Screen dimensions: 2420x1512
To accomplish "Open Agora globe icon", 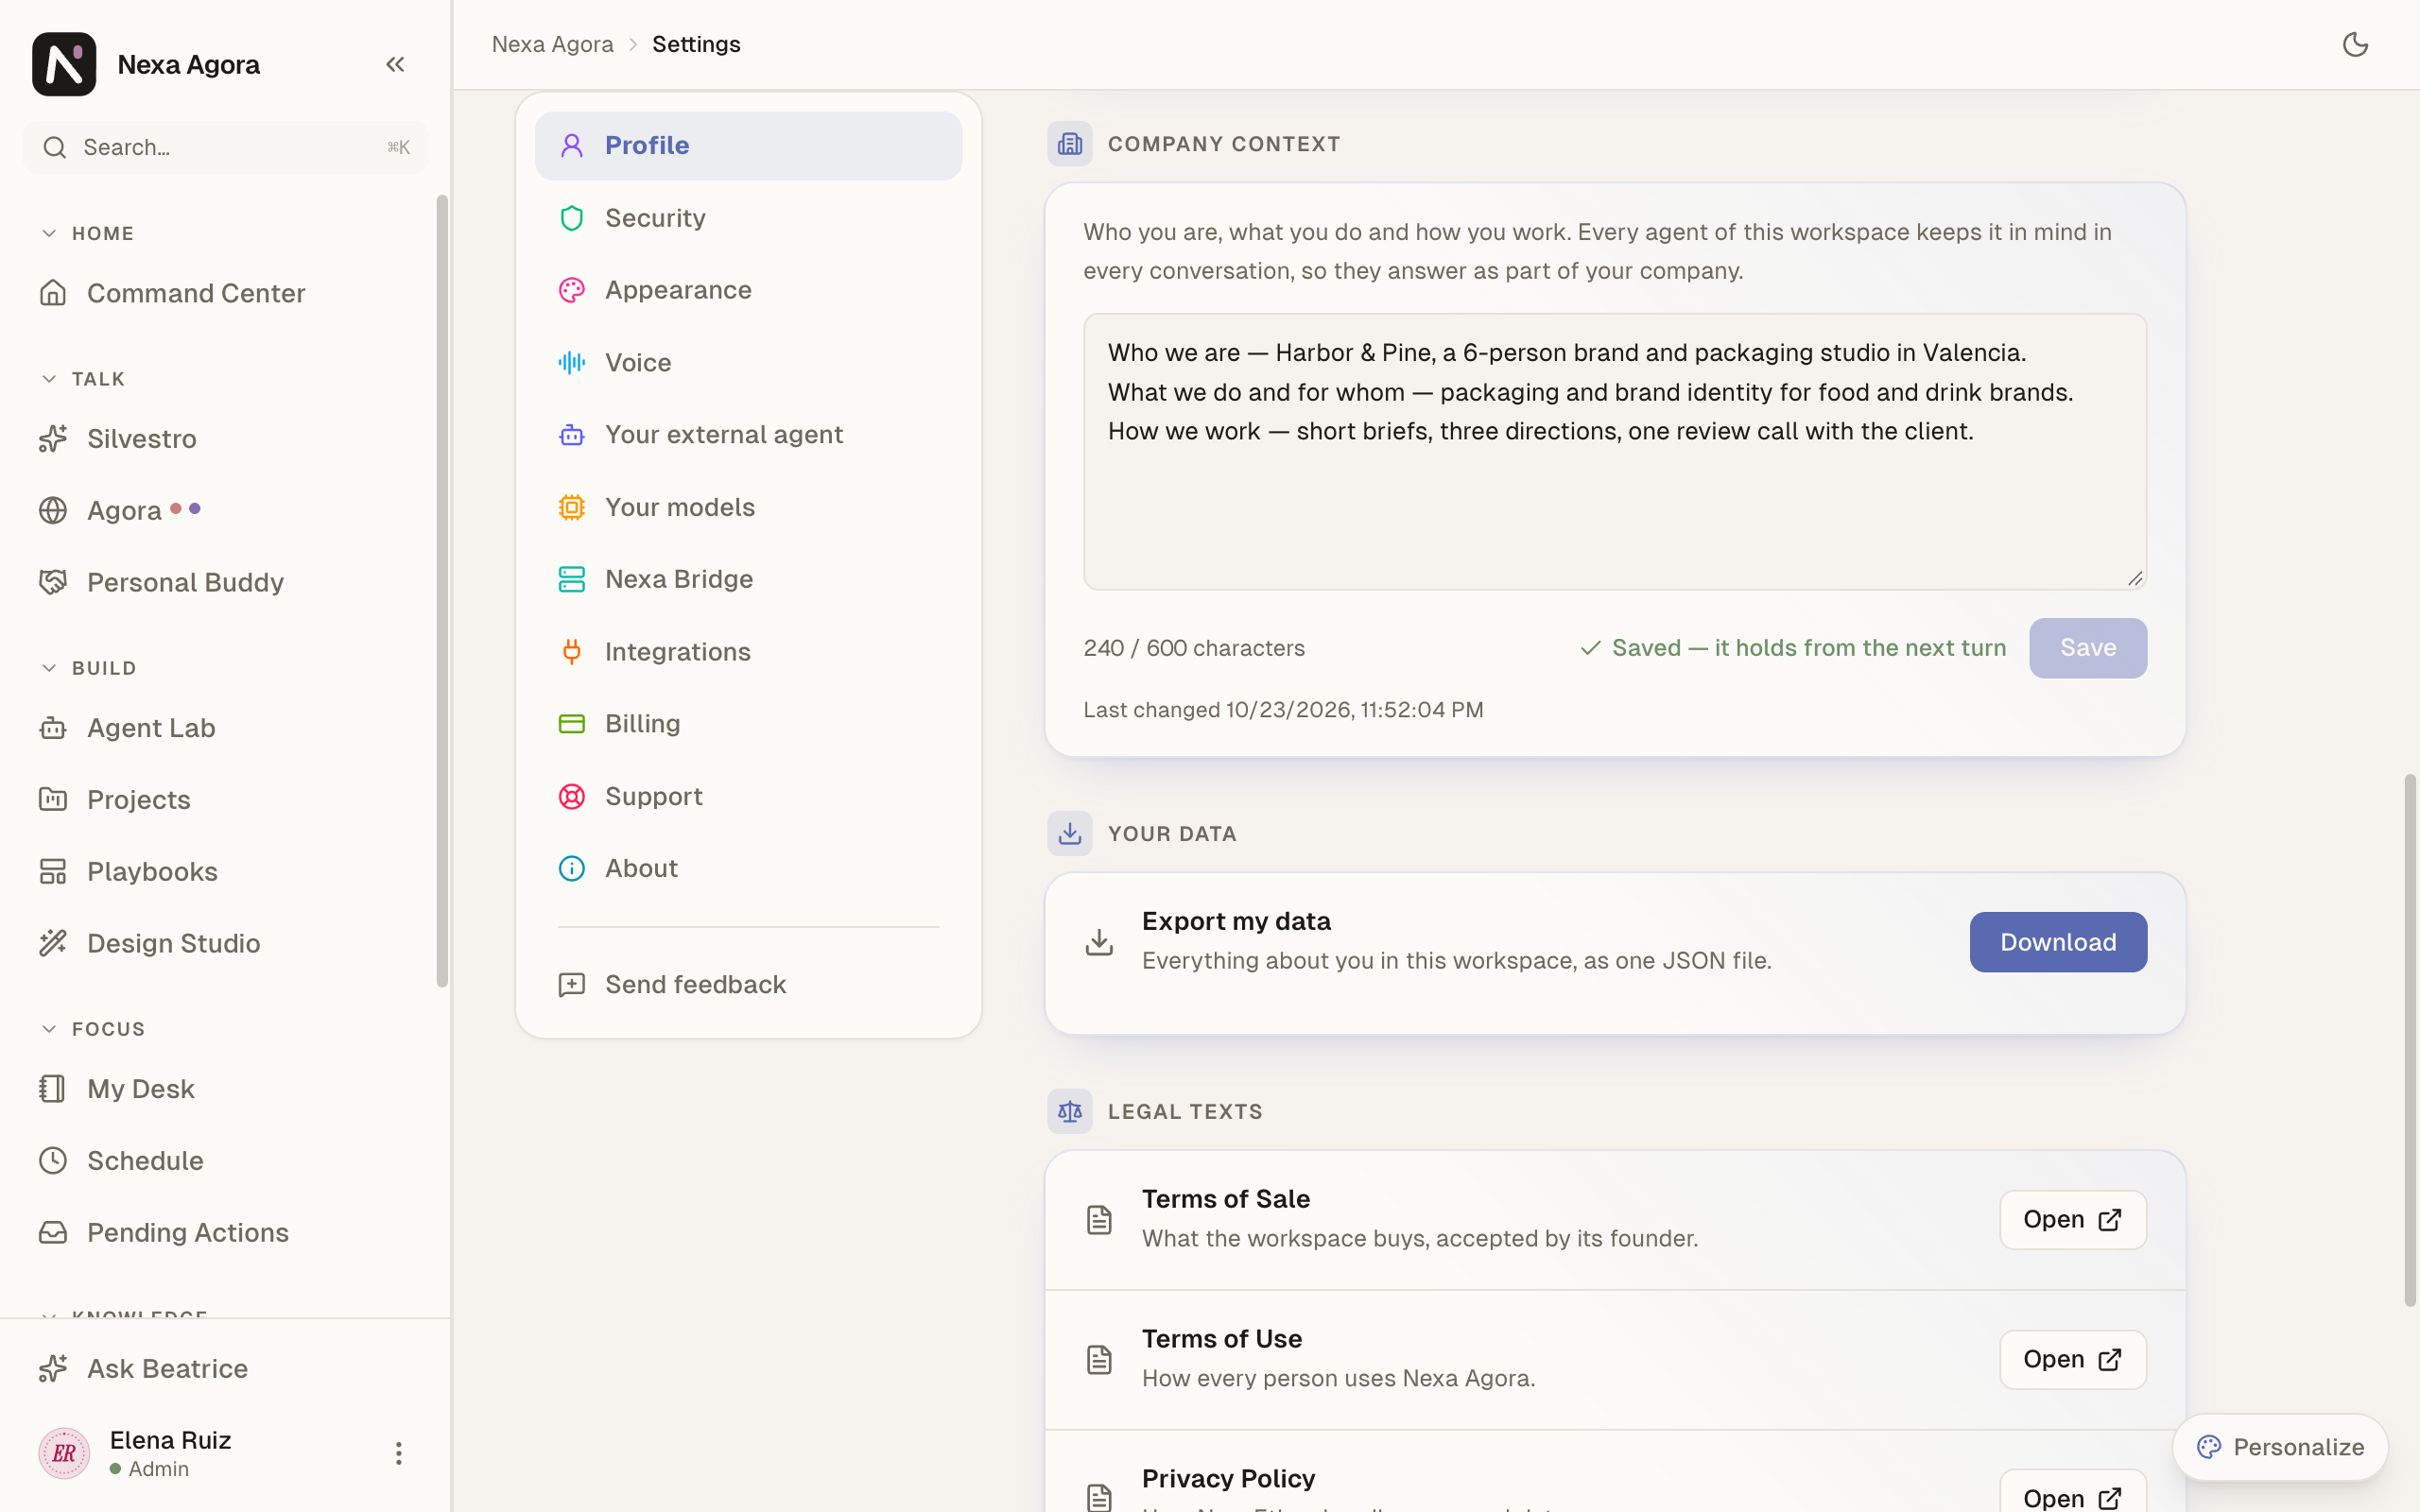I will [53, 510].
